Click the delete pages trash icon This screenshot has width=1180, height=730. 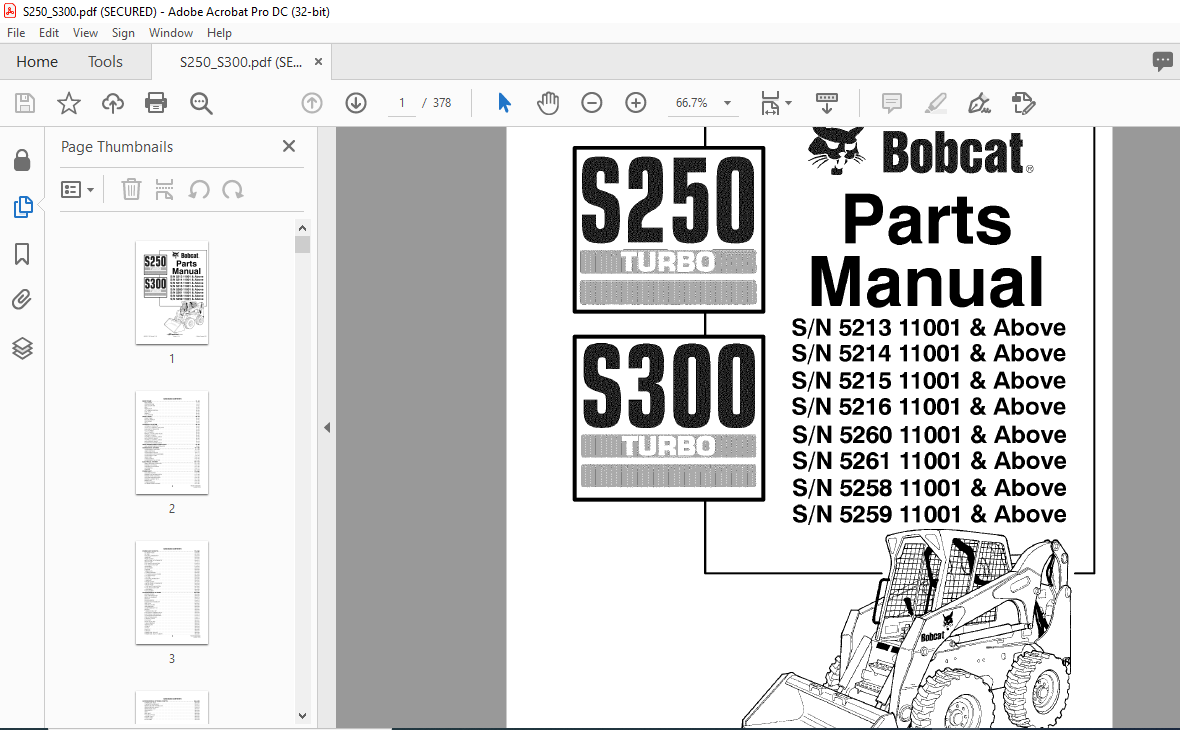[x=131, y=190]
